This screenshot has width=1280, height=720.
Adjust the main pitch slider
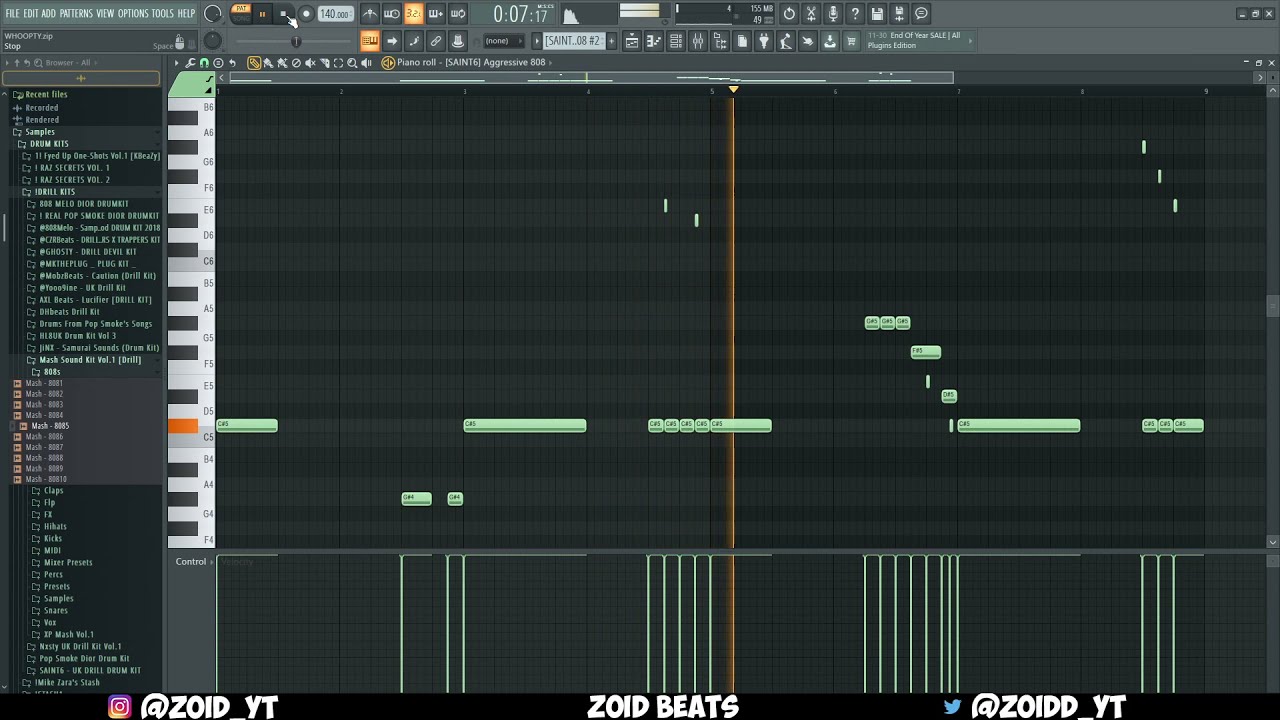pyautogui.click(x=295, y=41)
